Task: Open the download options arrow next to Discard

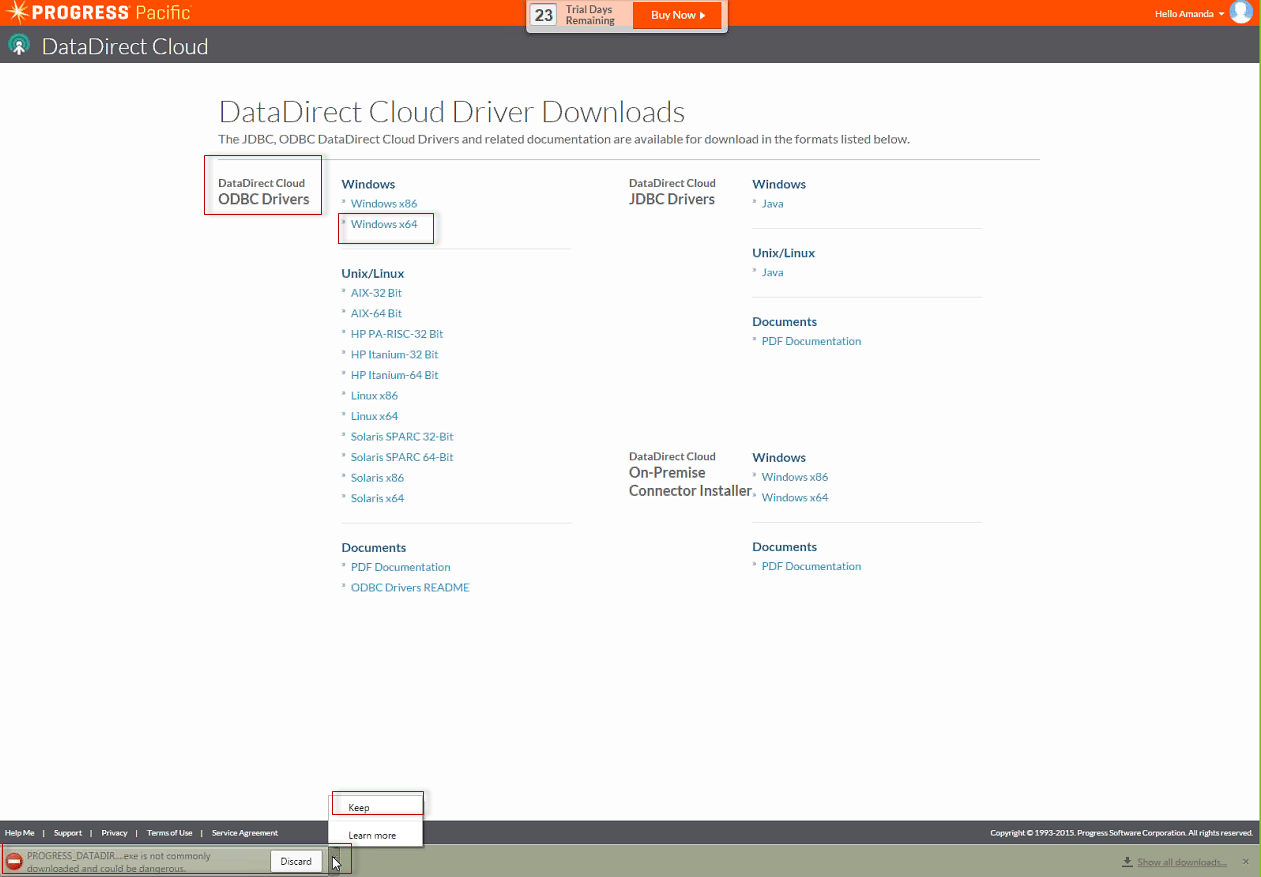Action: tap(335, 861)
